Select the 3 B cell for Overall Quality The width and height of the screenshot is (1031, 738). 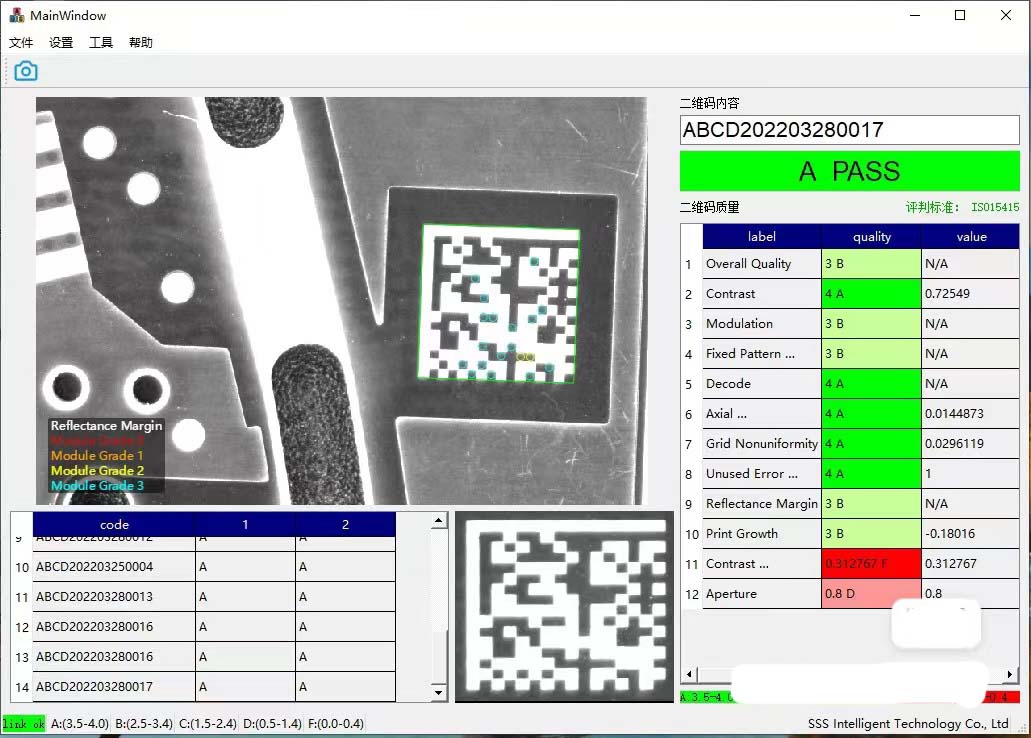pos(872,264)
